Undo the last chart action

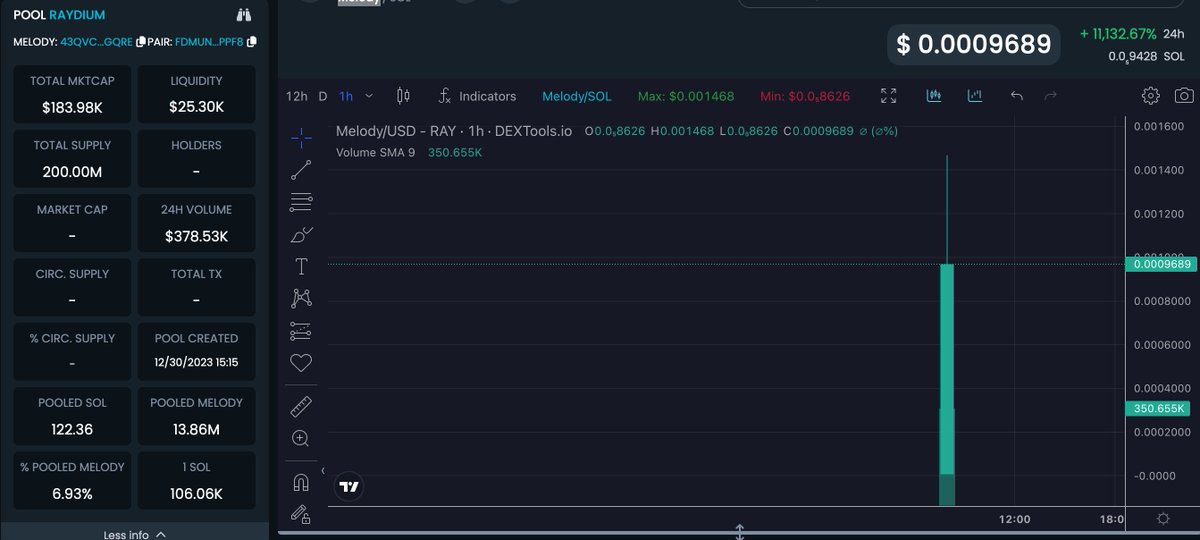pos(1017,96)
